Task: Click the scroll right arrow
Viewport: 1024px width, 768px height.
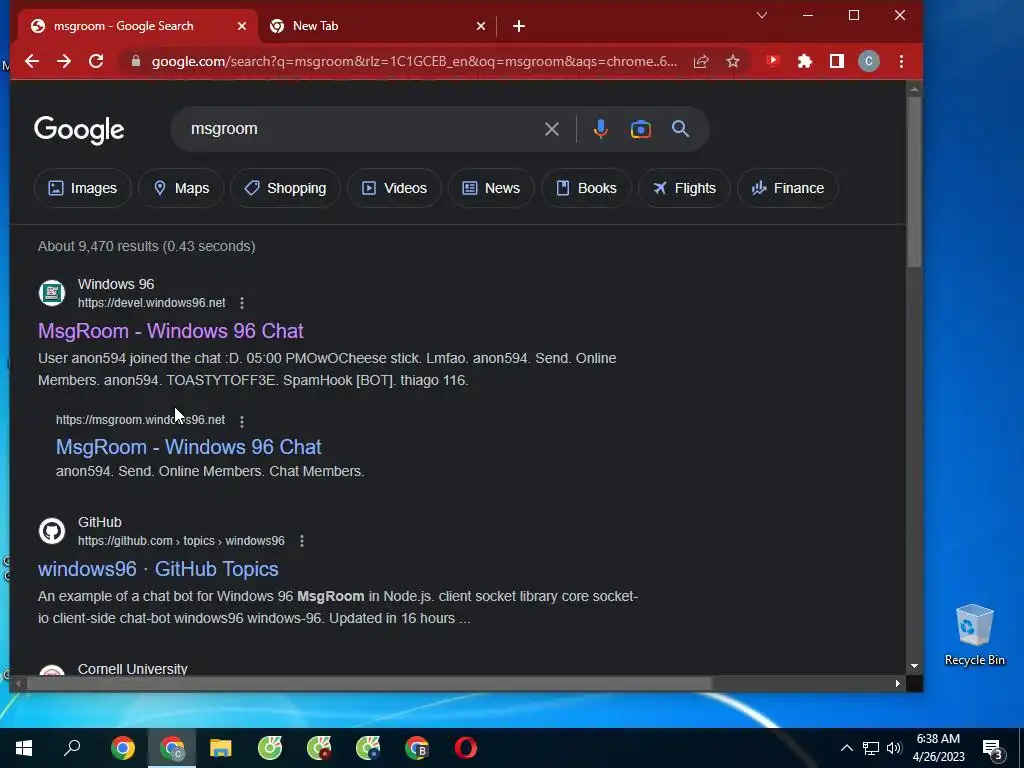Action: 898,684
